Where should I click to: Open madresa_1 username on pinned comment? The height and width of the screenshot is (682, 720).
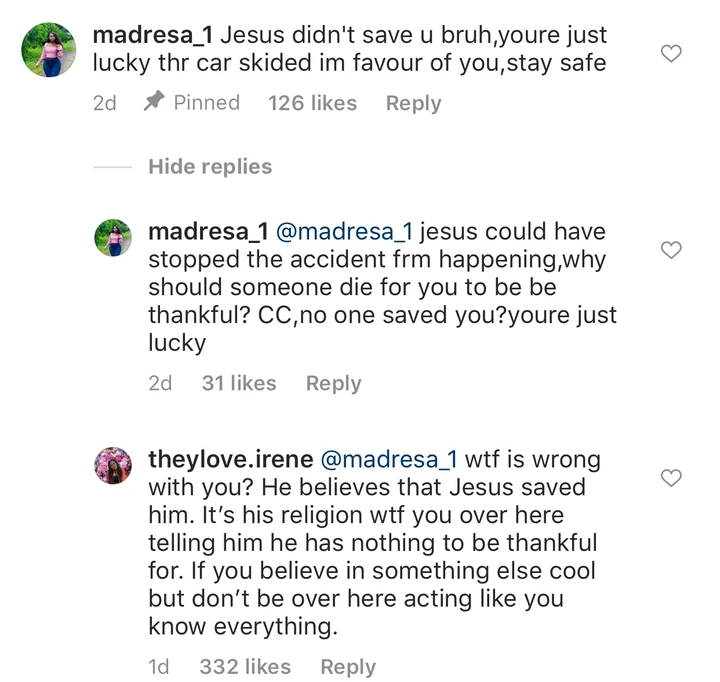tap(150, 35)
